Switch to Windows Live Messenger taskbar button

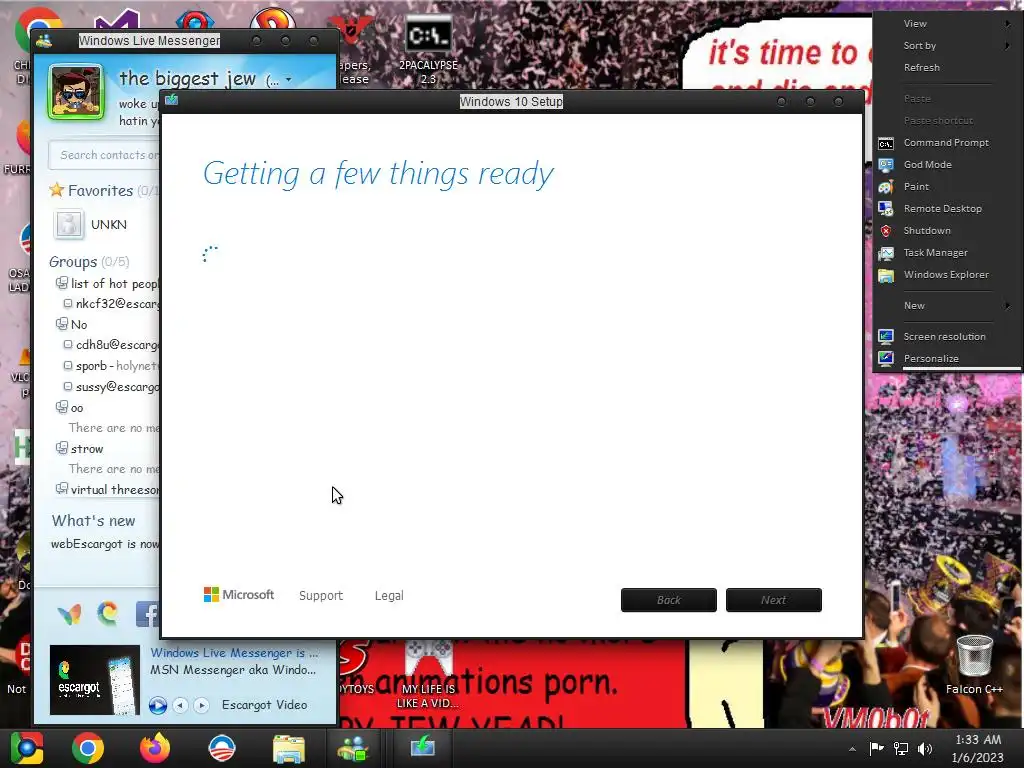353,748
